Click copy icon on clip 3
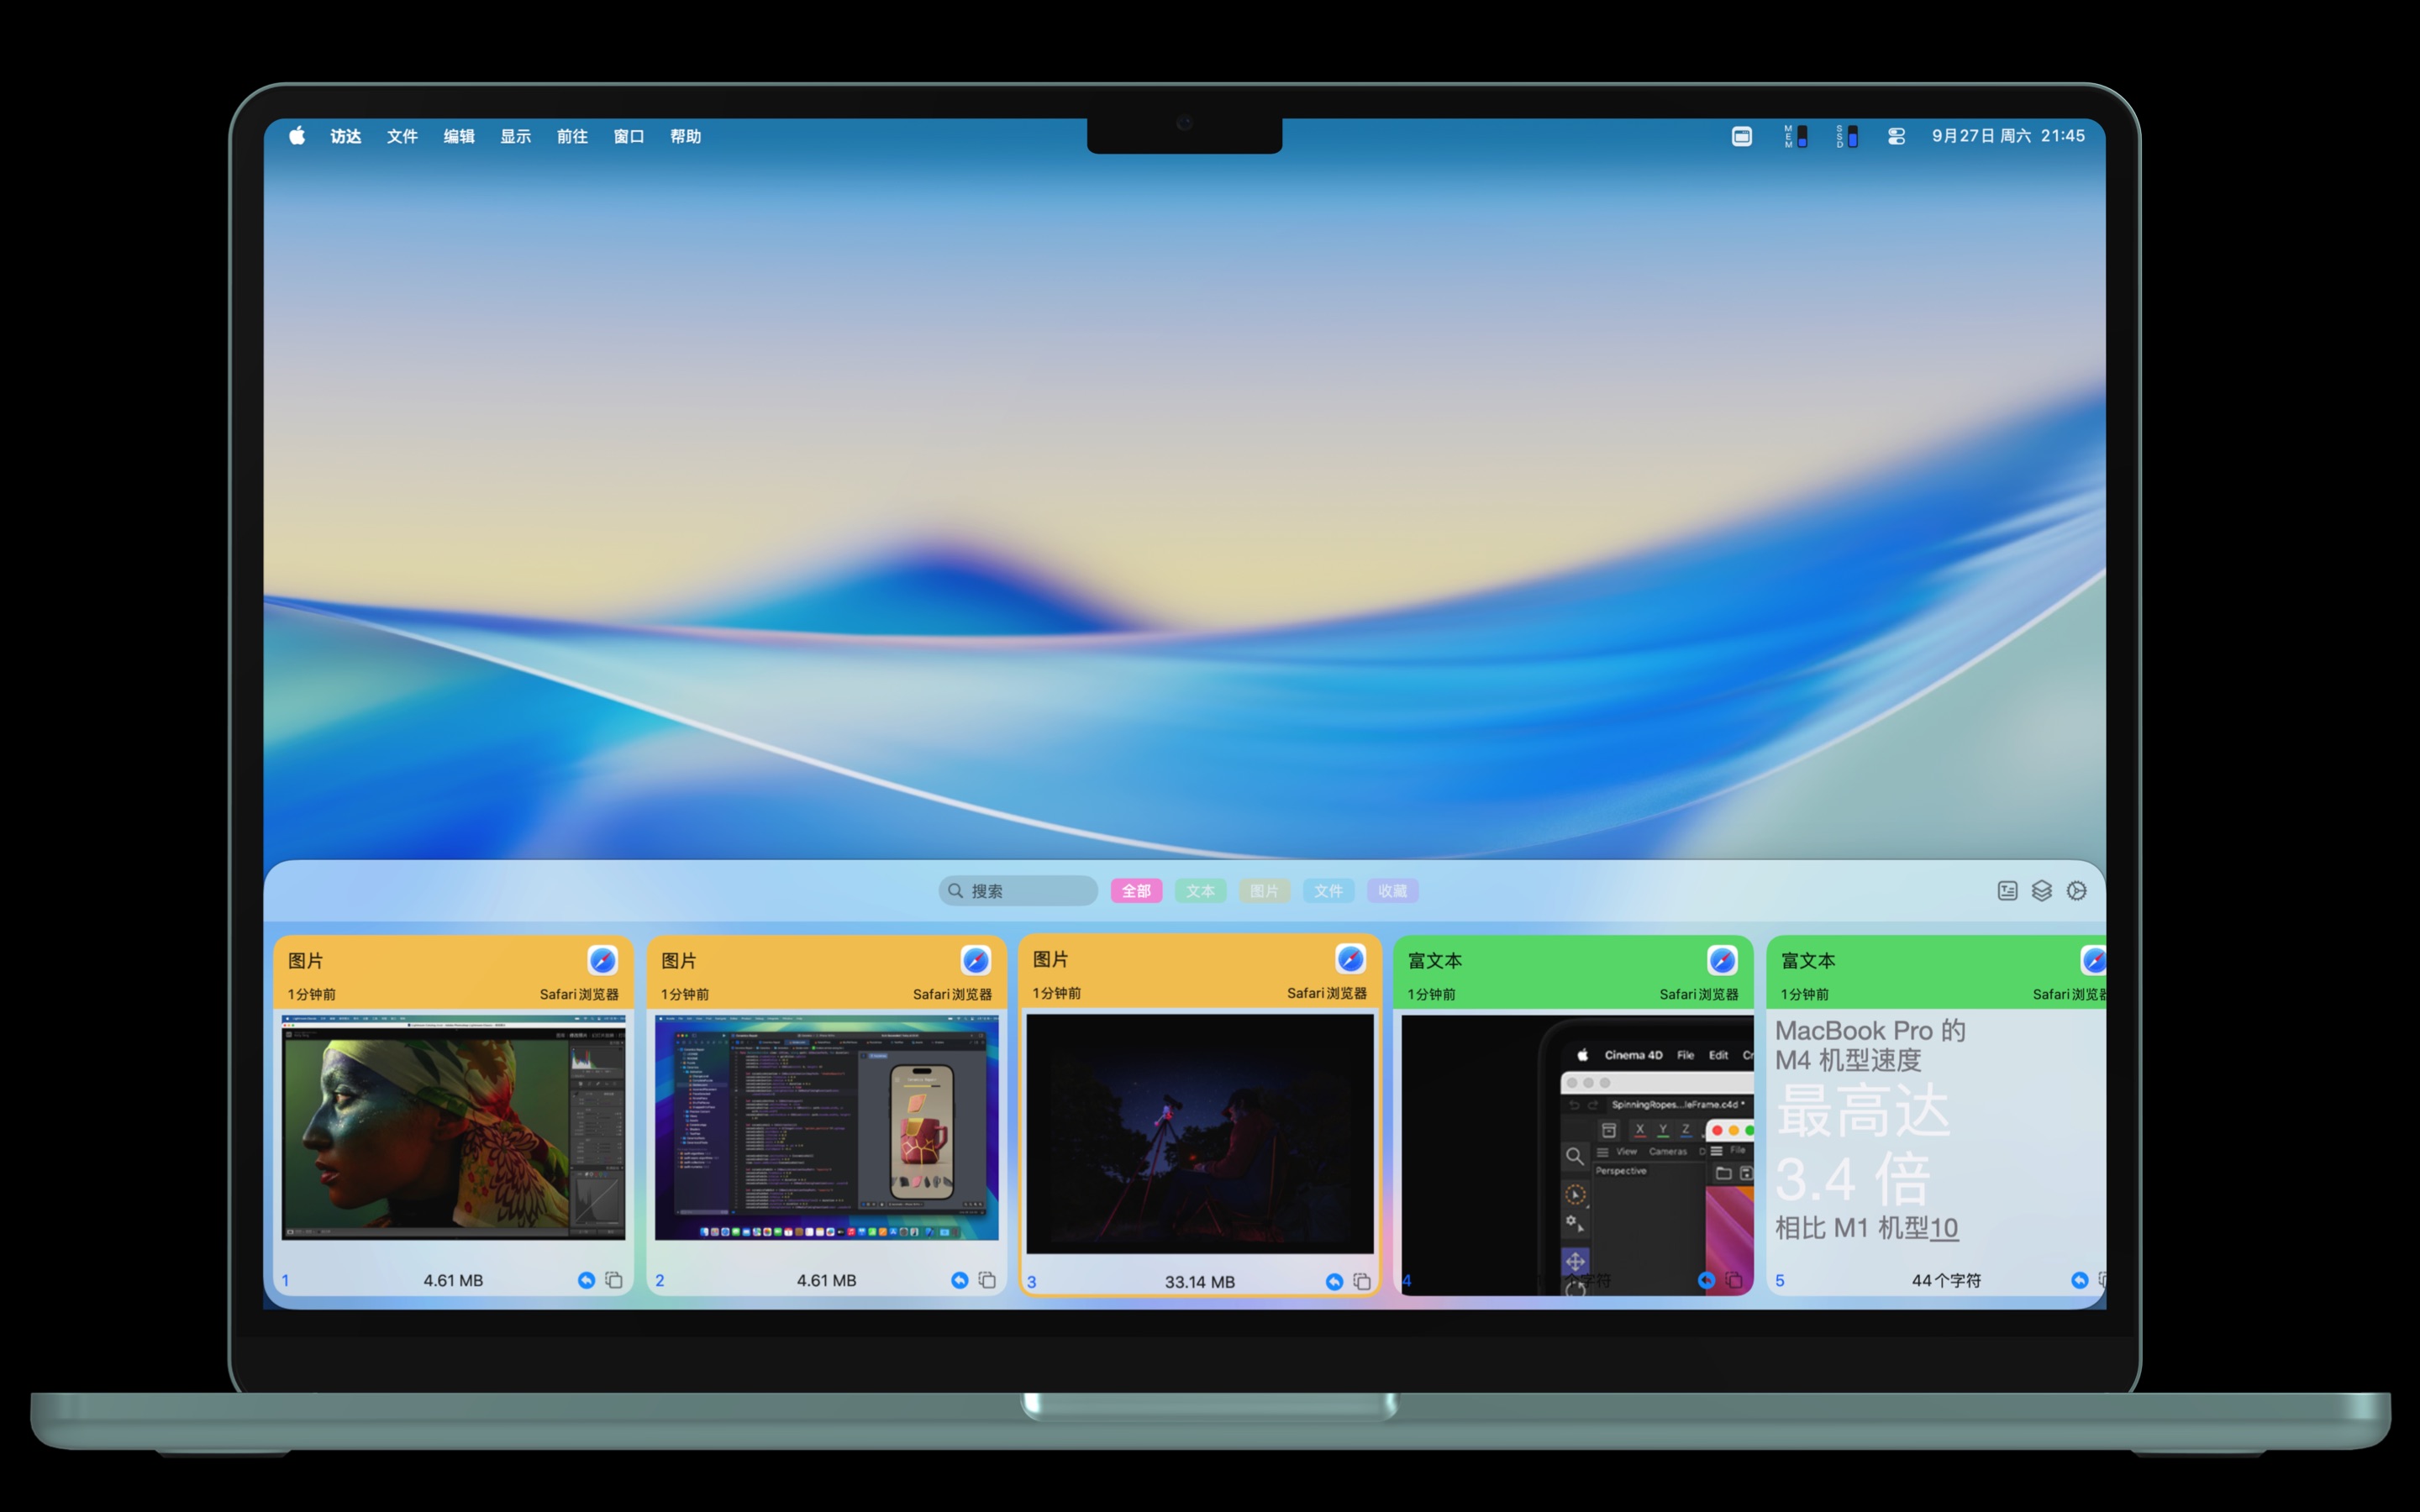The height and width of the screenshot is (1512, 2420). (x=1361, y=1281)
